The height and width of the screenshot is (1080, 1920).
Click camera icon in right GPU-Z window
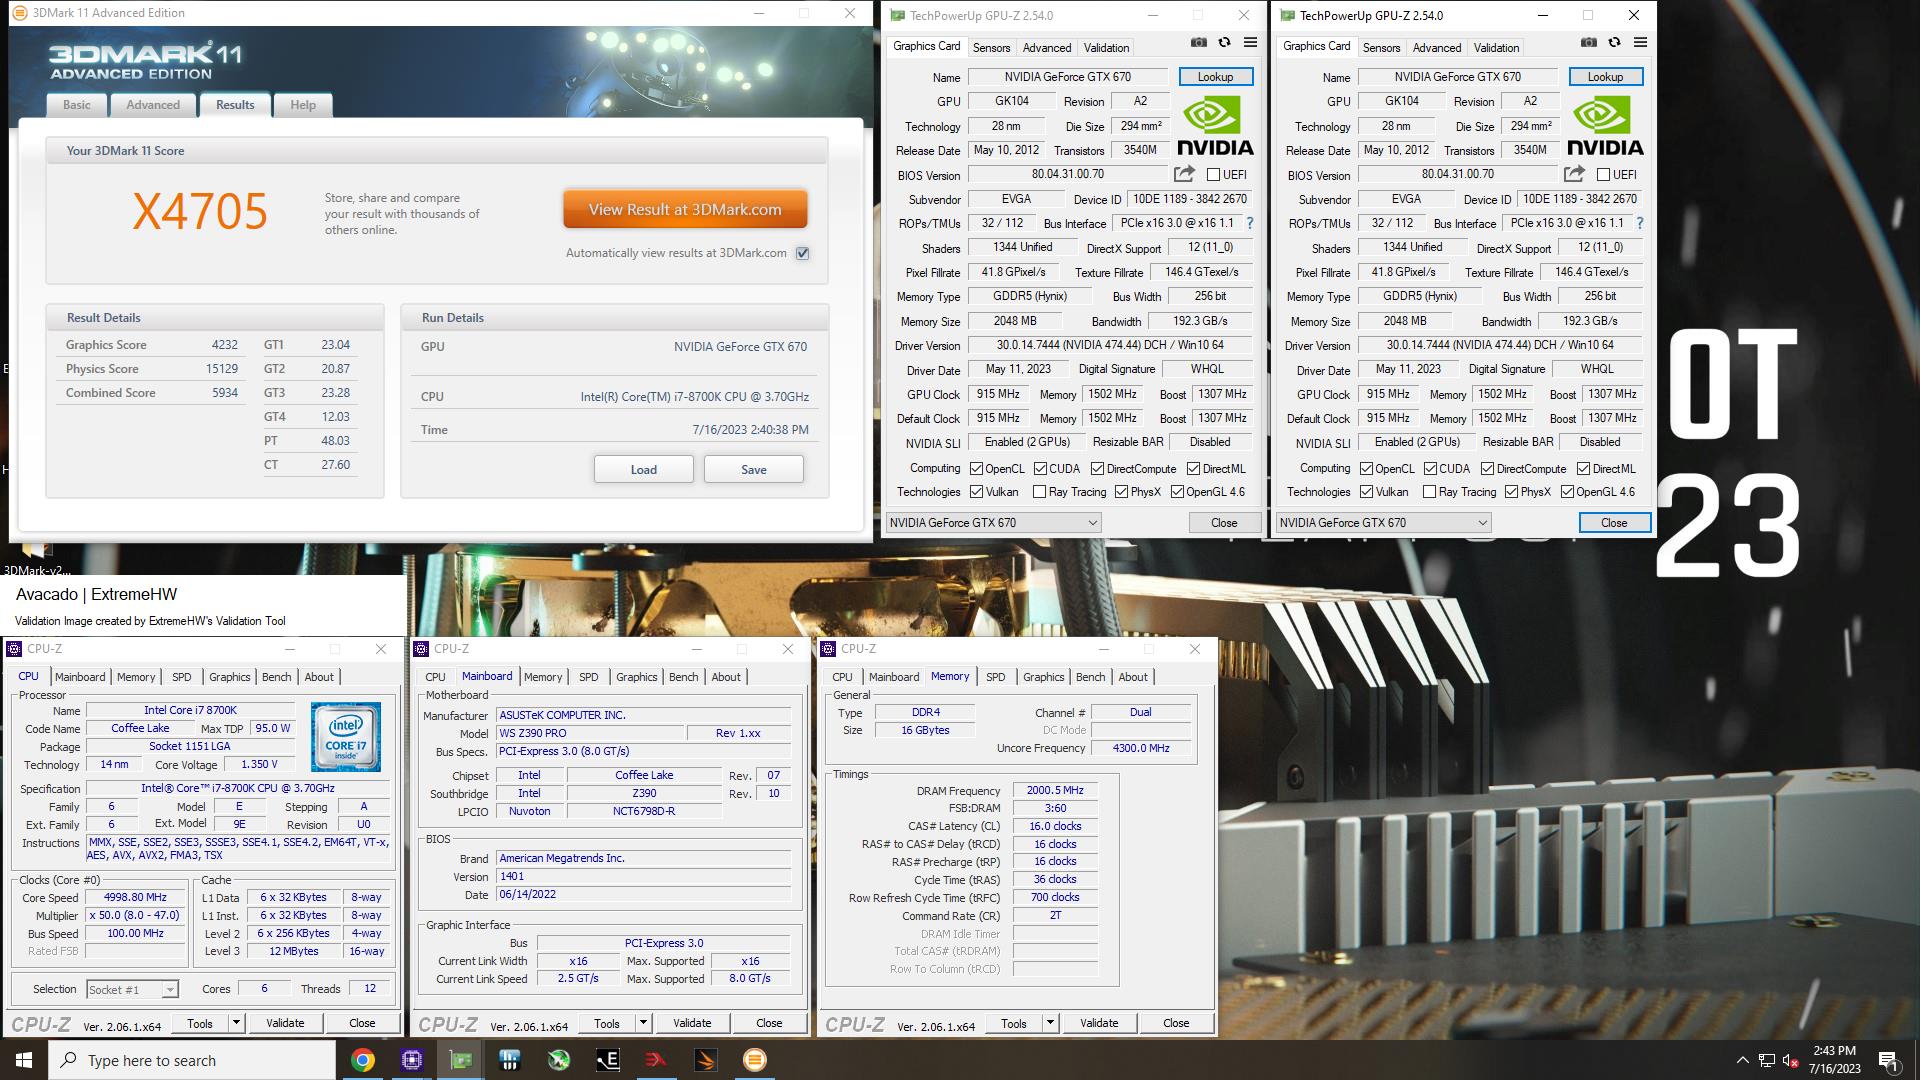point(1589,43)
